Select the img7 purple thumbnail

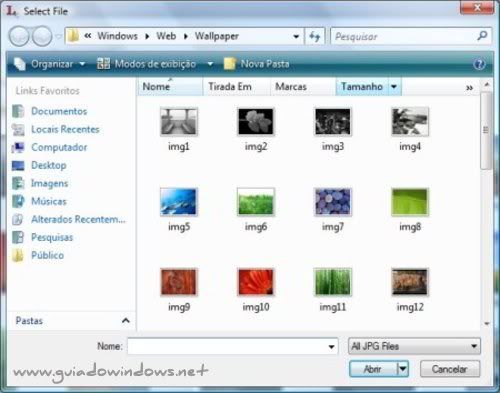coord(333,202)
